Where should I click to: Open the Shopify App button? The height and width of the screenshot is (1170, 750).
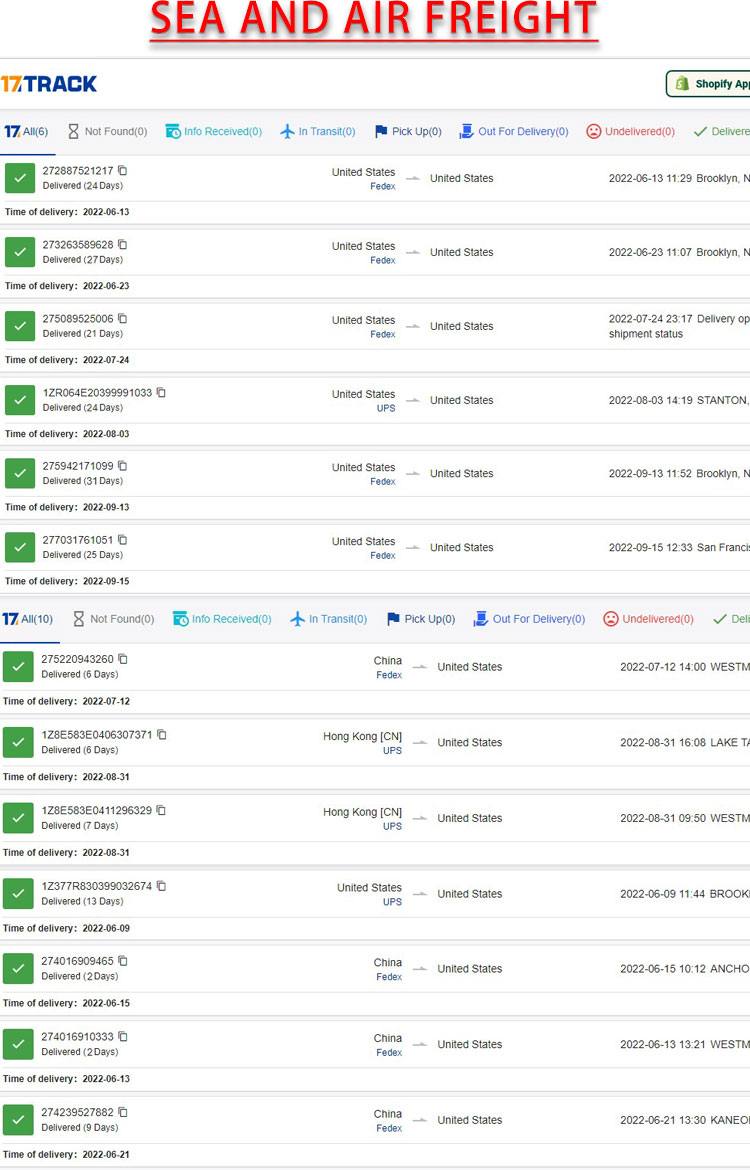click(708, 84)
